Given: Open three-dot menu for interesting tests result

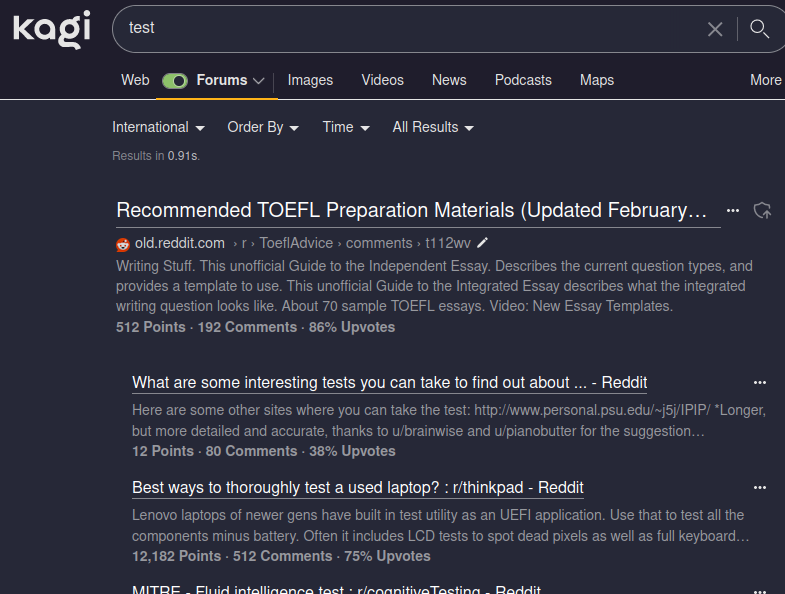Looking at the screenshot, I should (760, 382).
